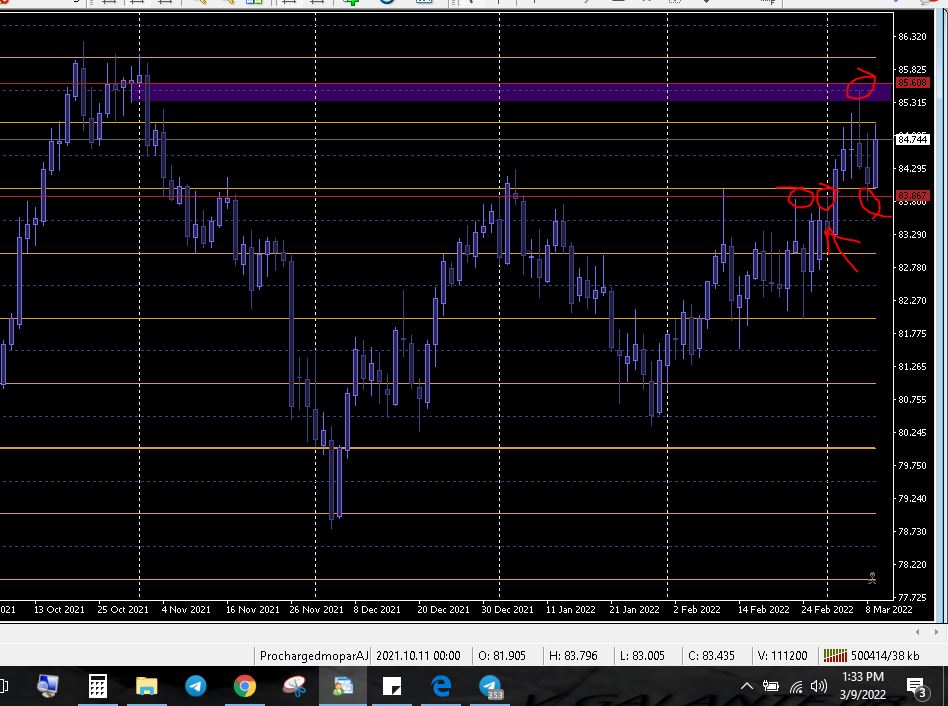
Task: Click the 8 Mar 2022 date label
Action: pyautogui.click(x=888, y=609)
